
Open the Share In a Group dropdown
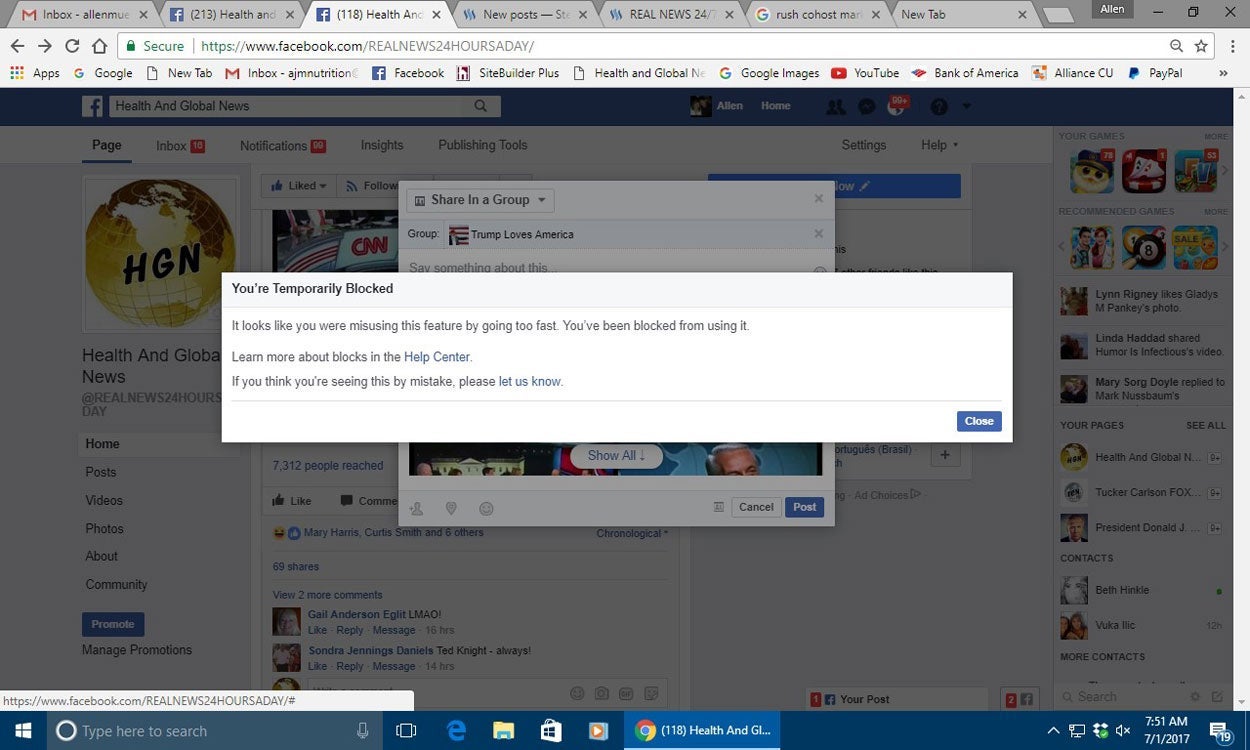pos(480,200)
